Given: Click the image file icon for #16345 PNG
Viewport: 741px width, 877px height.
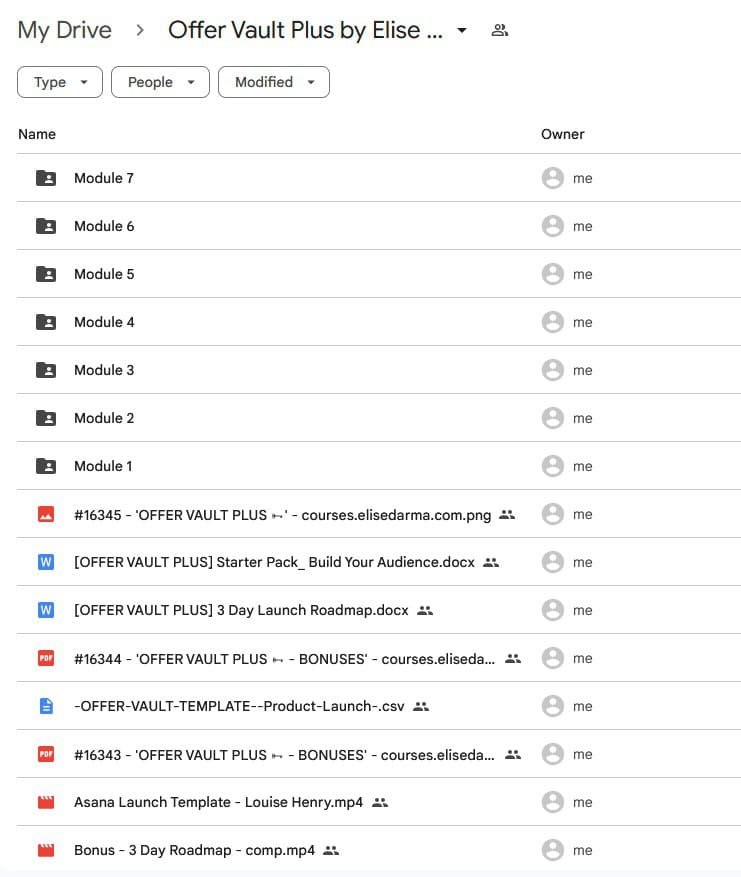Looking at the screenshot, I should pos(46,514).
